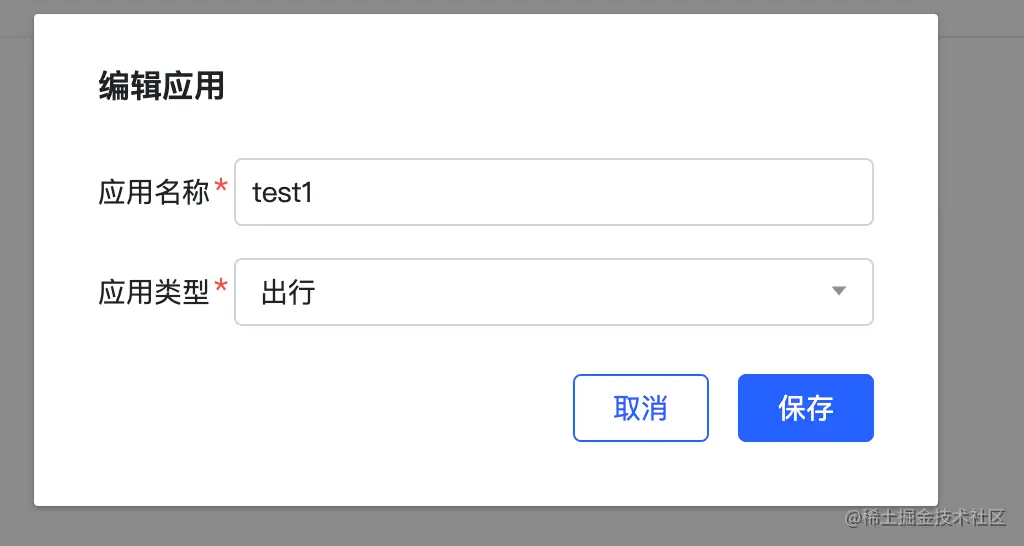Confirm the form with blue 保存 button
The image size is (1024, 546).
pyautogui.click(x=805, y=408)
